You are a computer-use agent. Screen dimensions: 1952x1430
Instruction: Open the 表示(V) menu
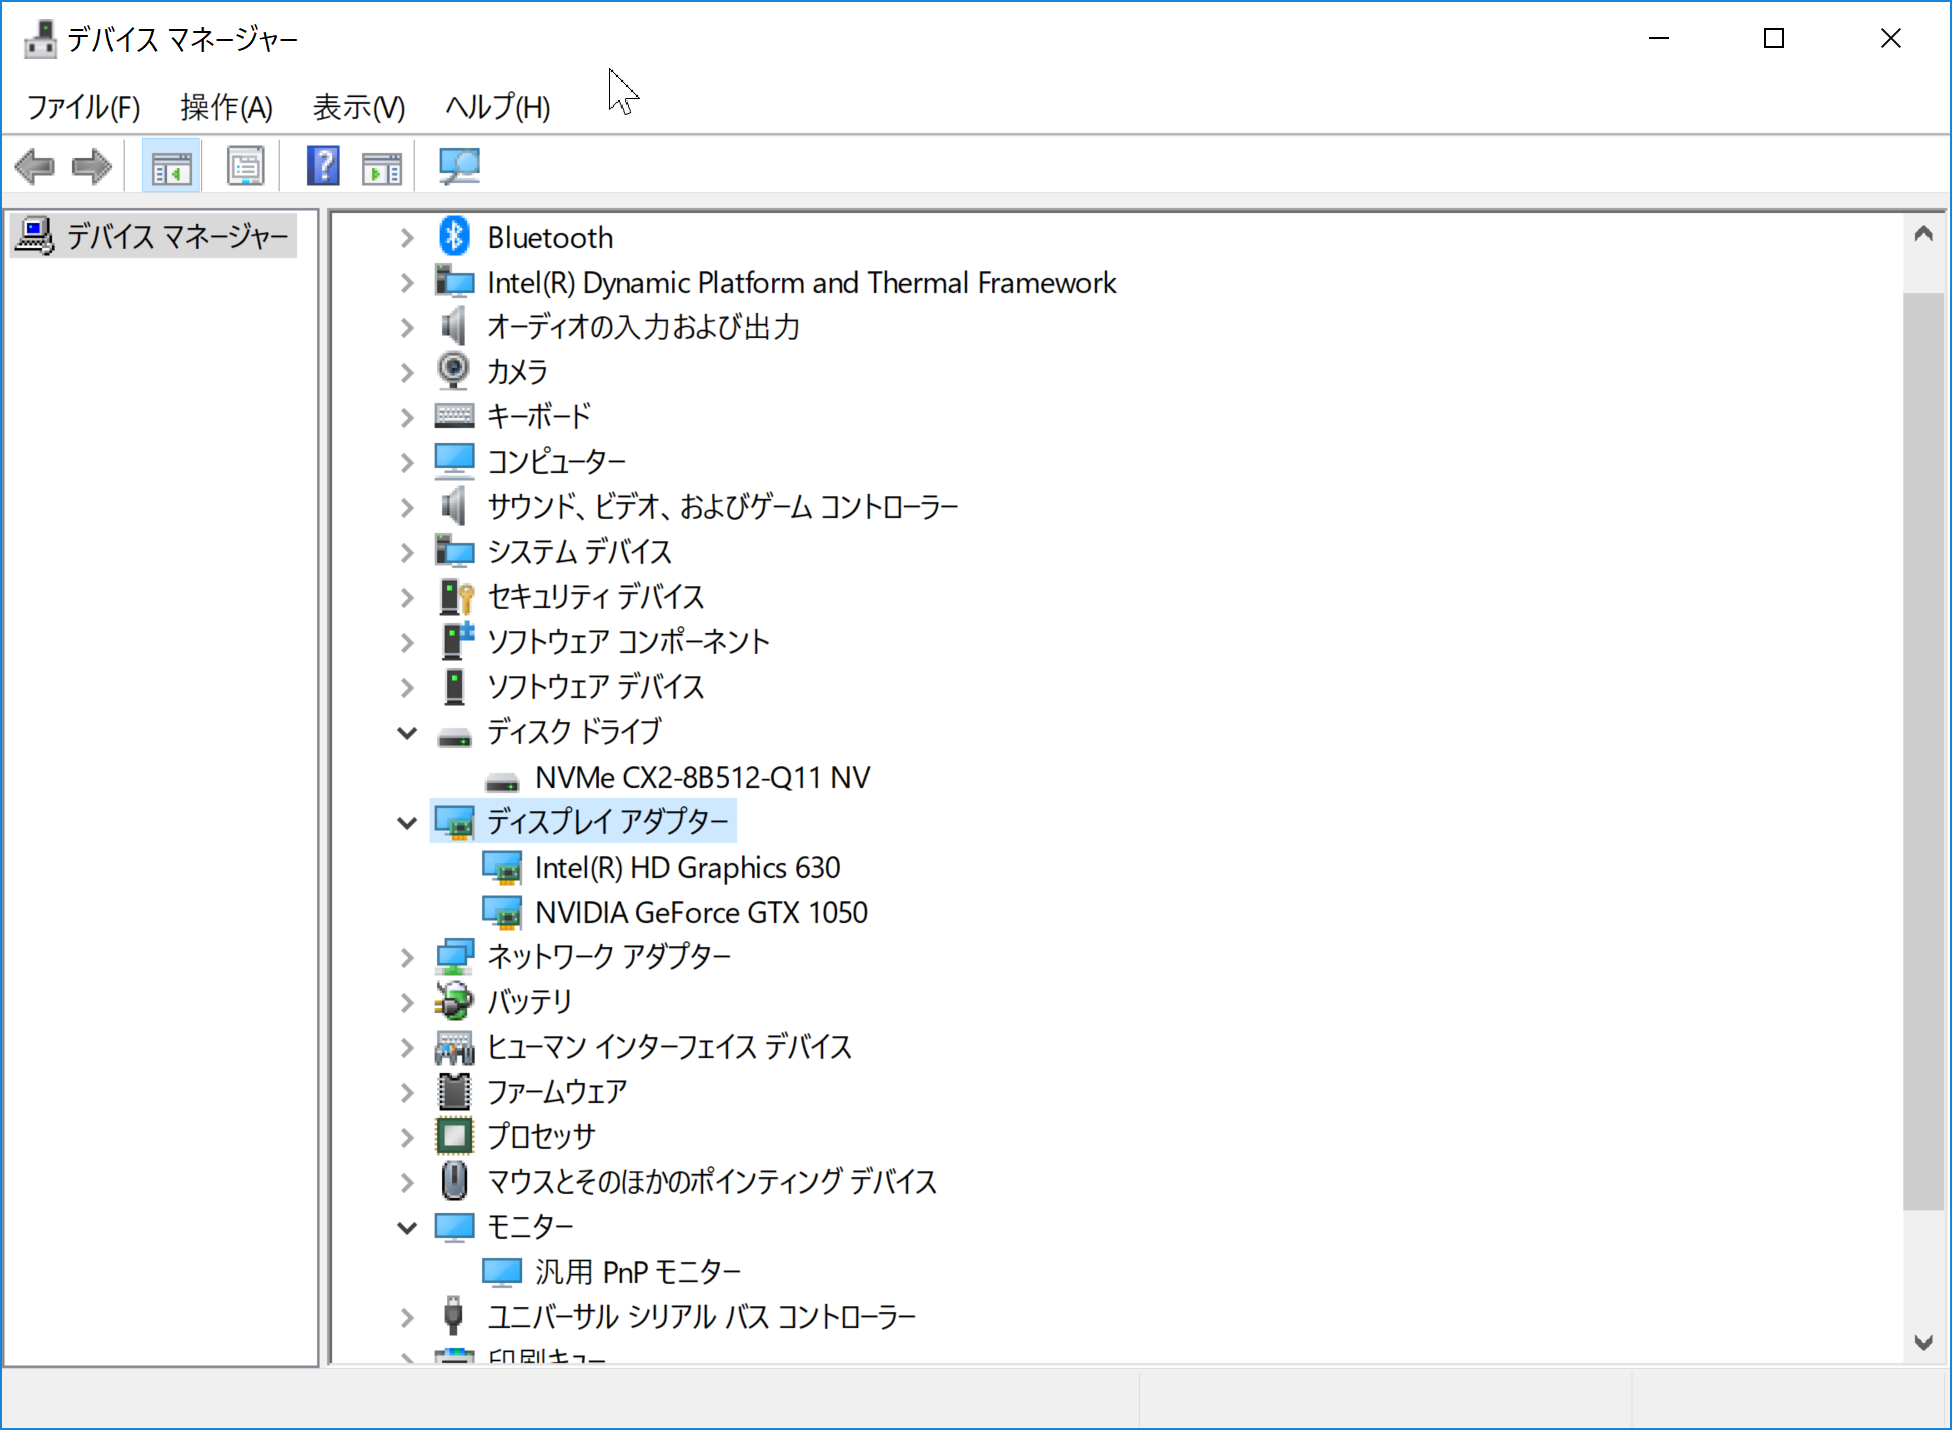click(359, 107)
